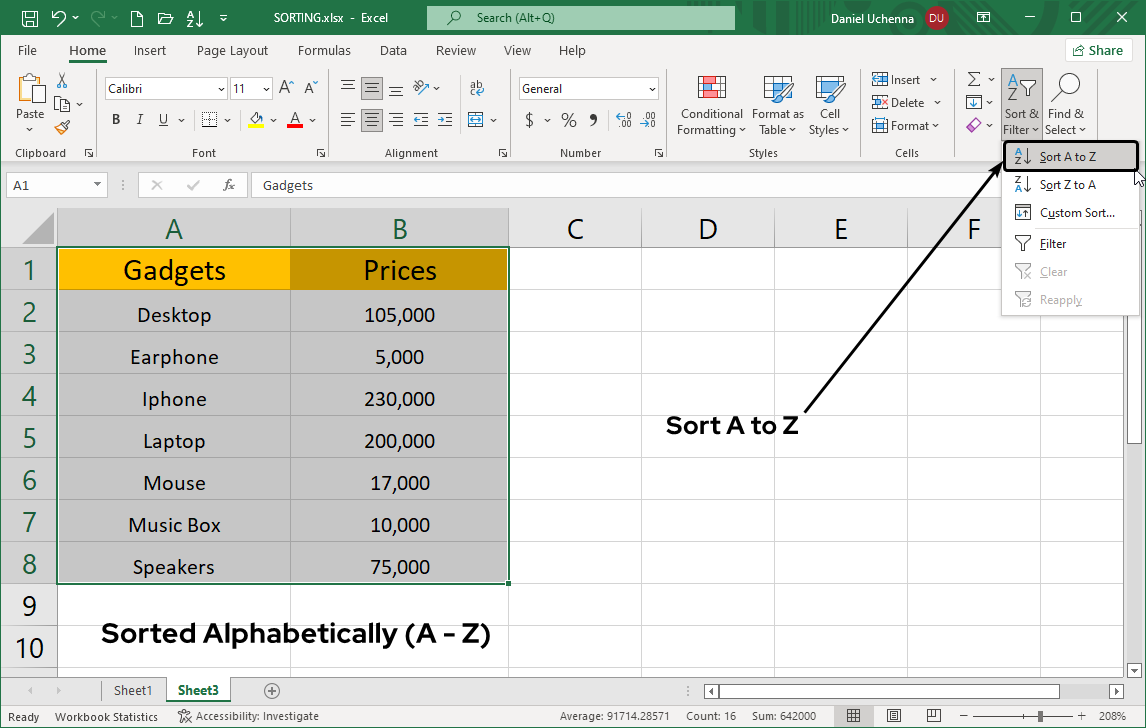This screenshot has height=728, width=1146.
Task: Choose Sort Z to A from menu
Action: [1067, 185]
